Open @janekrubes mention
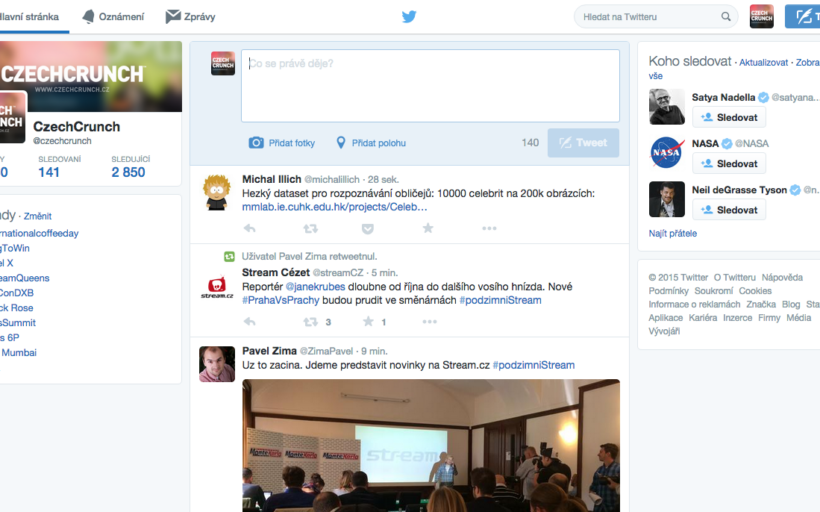 (315, 287)
